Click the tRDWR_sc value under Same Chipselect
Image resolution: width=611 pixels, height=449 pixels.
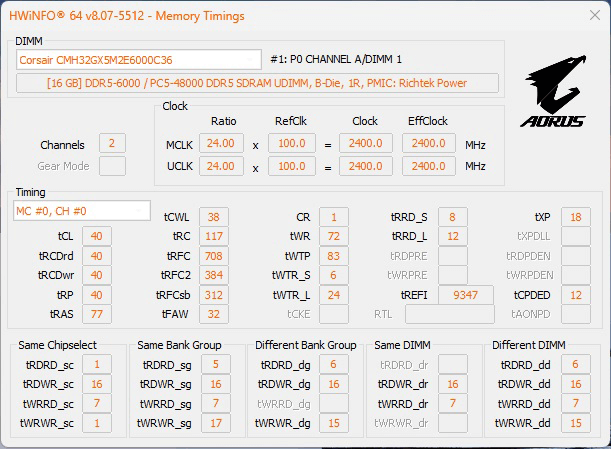pos(96,384)
